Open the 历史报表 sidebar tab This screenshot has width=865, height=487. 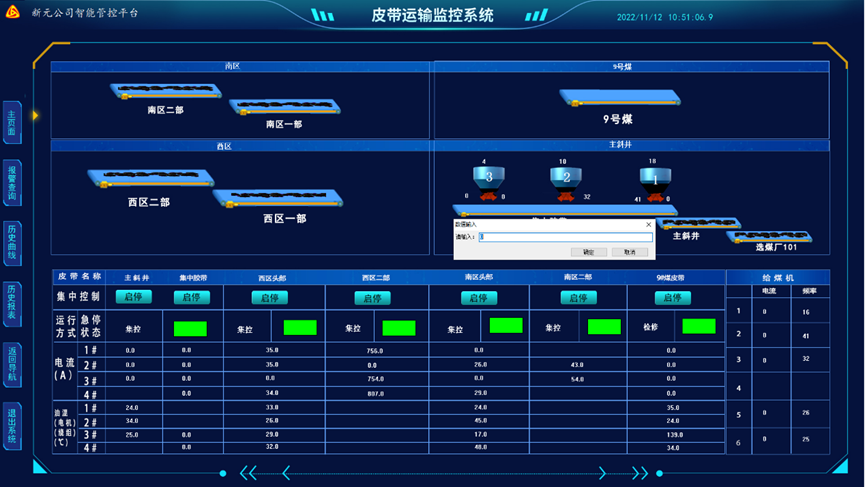(12, 303)
